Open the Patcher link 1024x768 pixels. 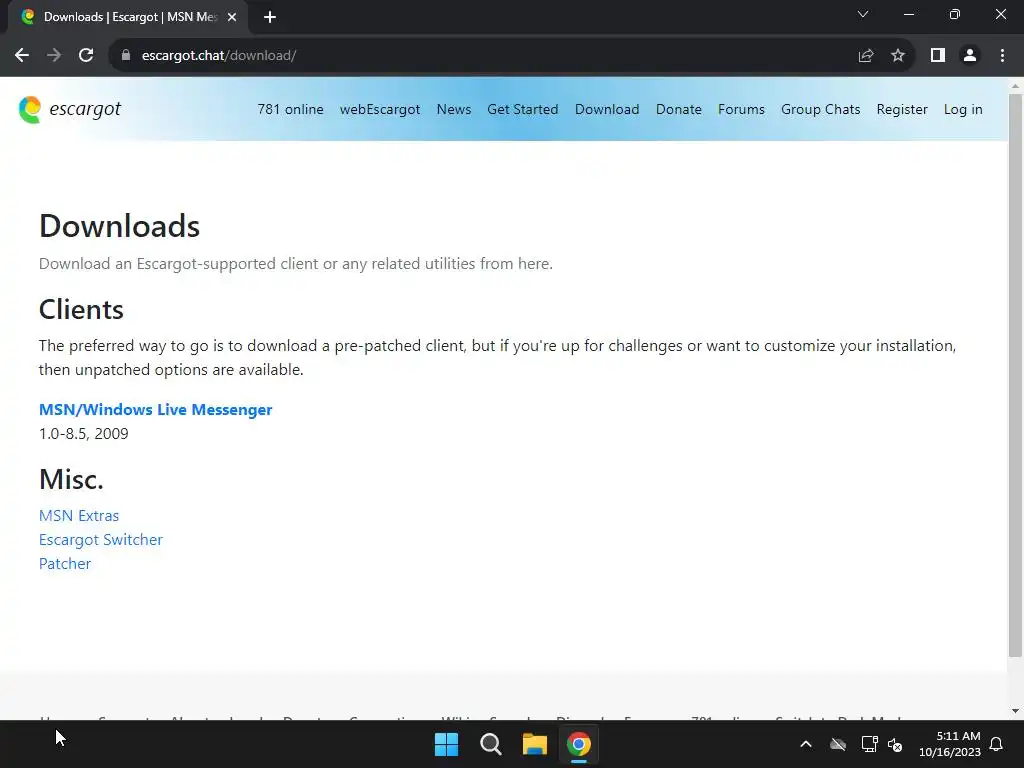coord(65,564)
